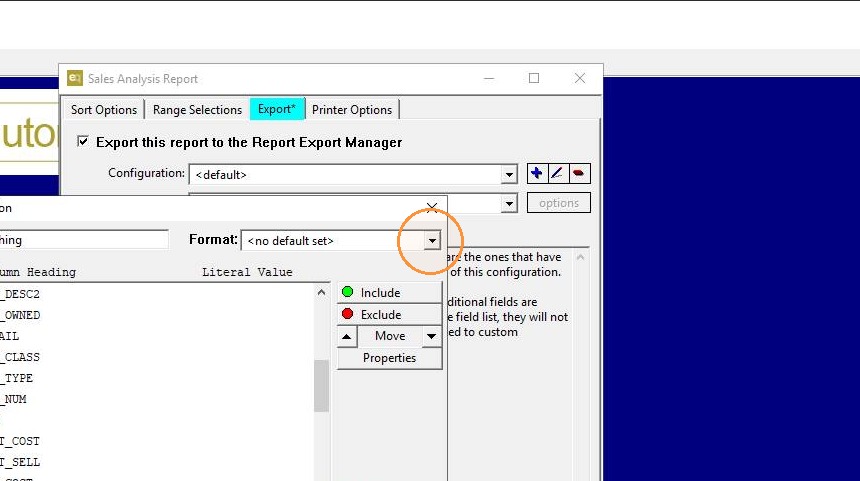The height and width of the screenshot is (481, 860).
Task: Open the Format dropdown list
Action: [432, 241]
